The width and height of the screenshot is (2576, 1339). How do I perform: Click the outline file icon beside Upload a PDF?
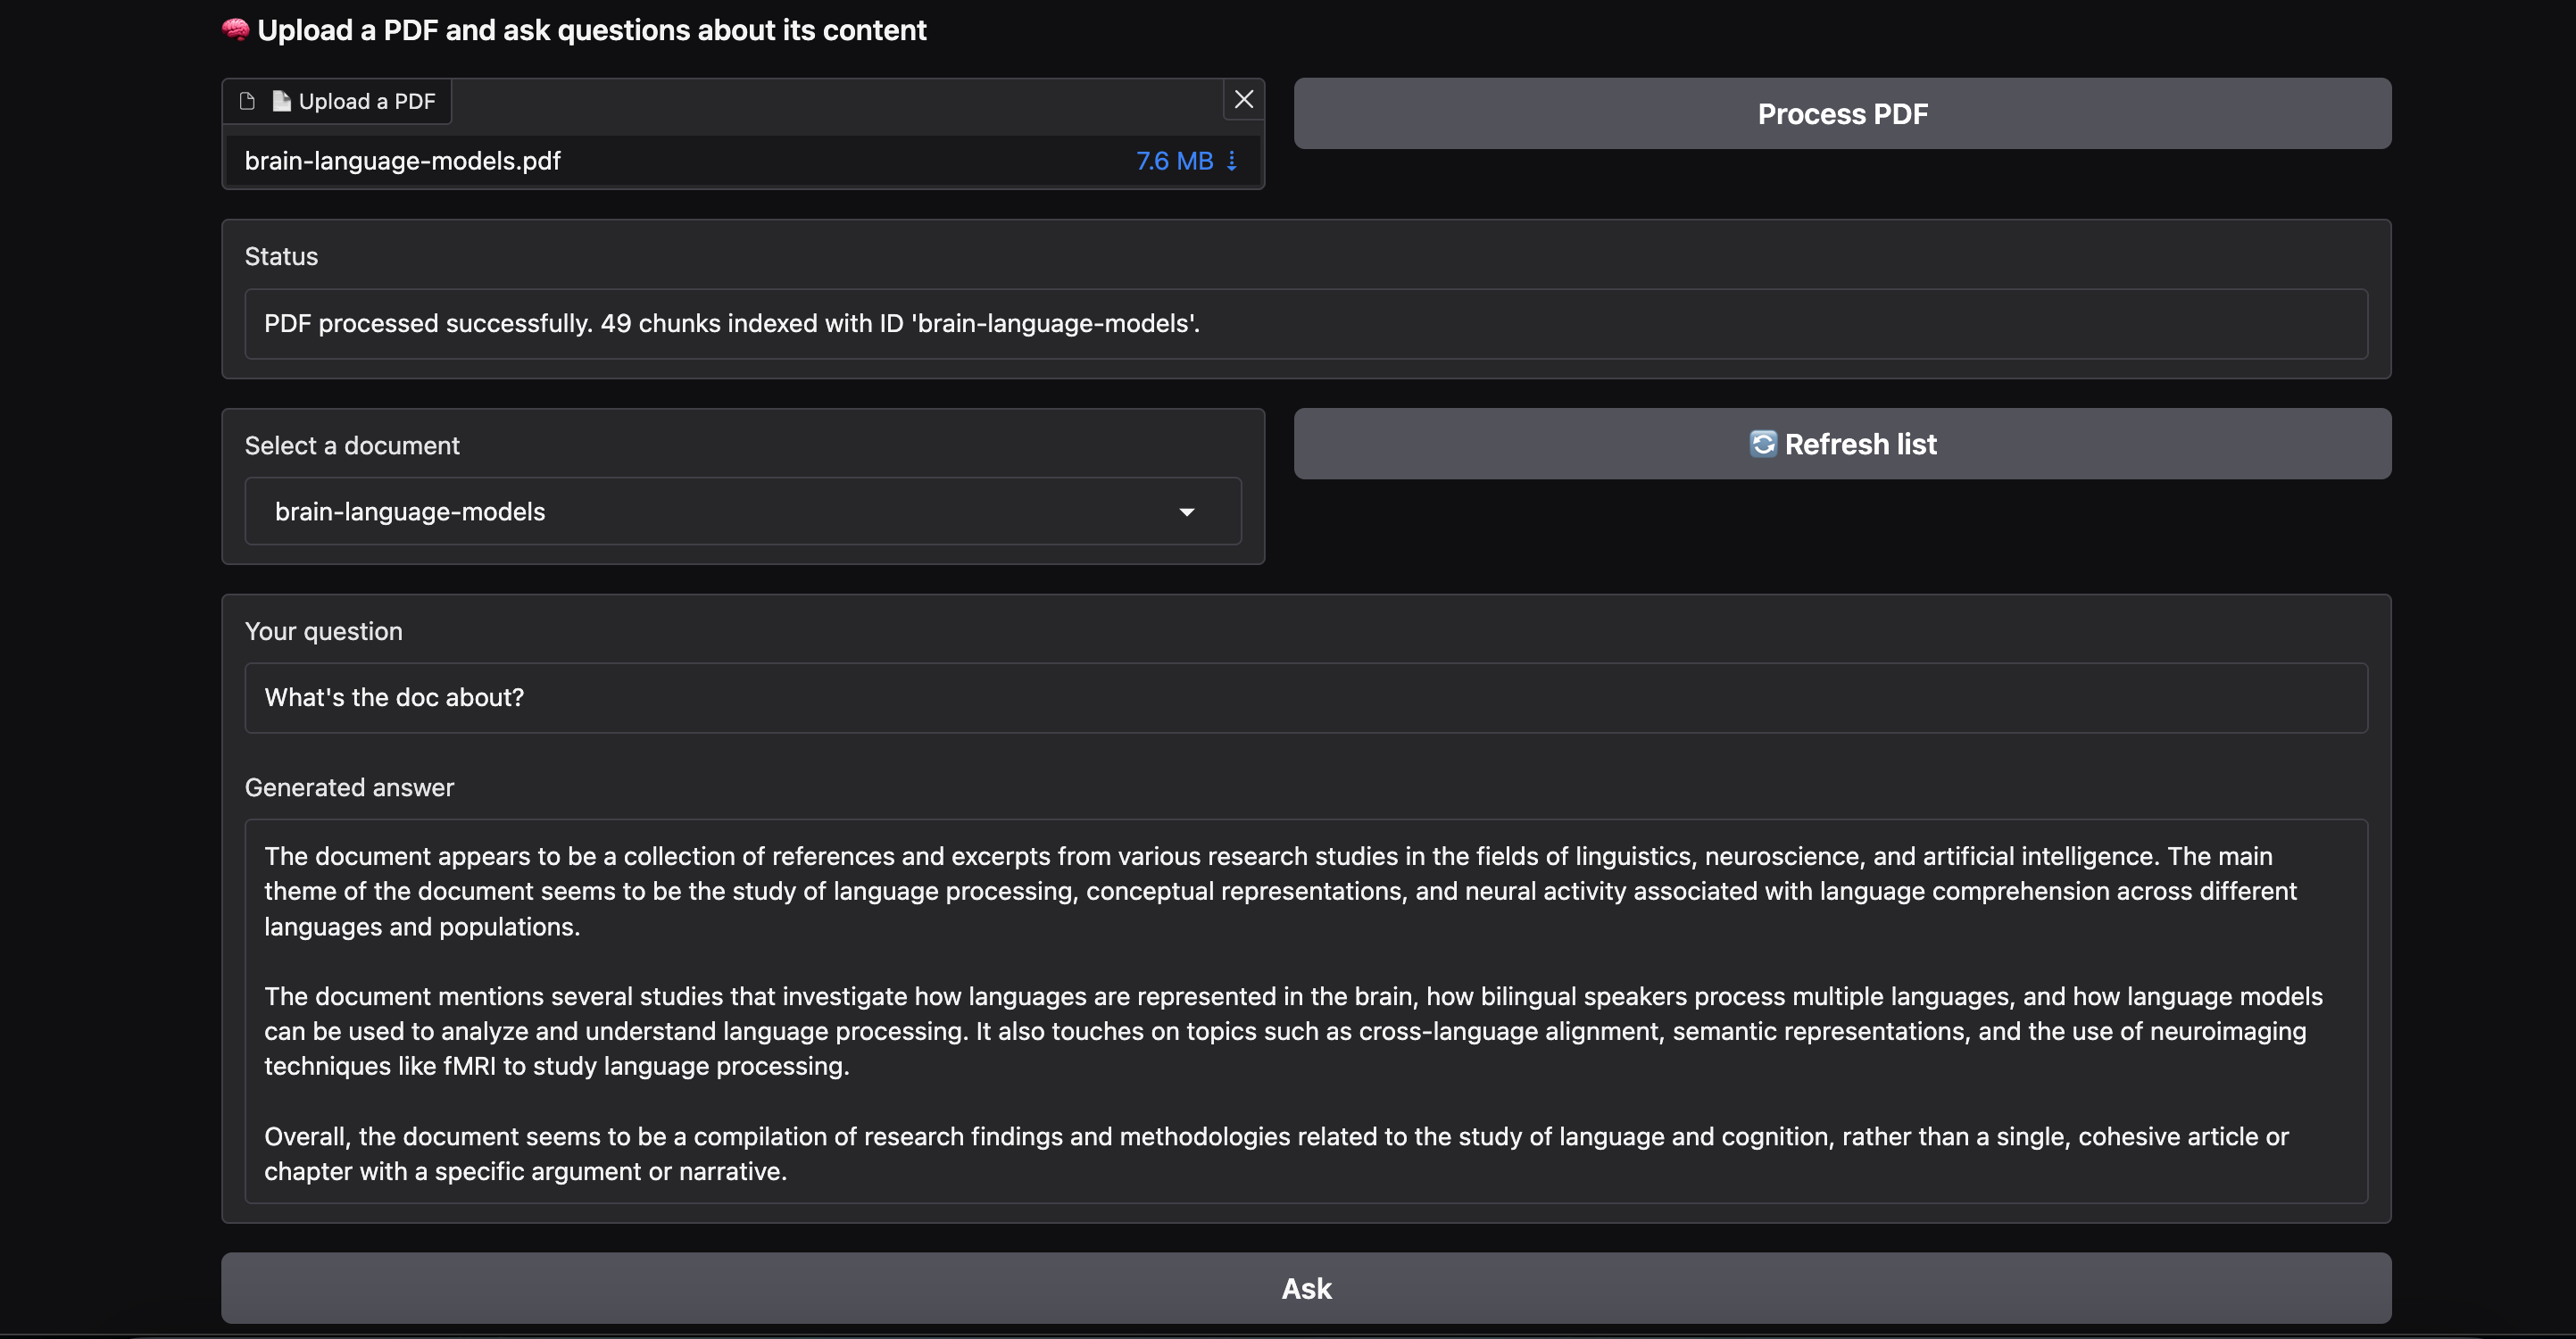tap(247, 101)
